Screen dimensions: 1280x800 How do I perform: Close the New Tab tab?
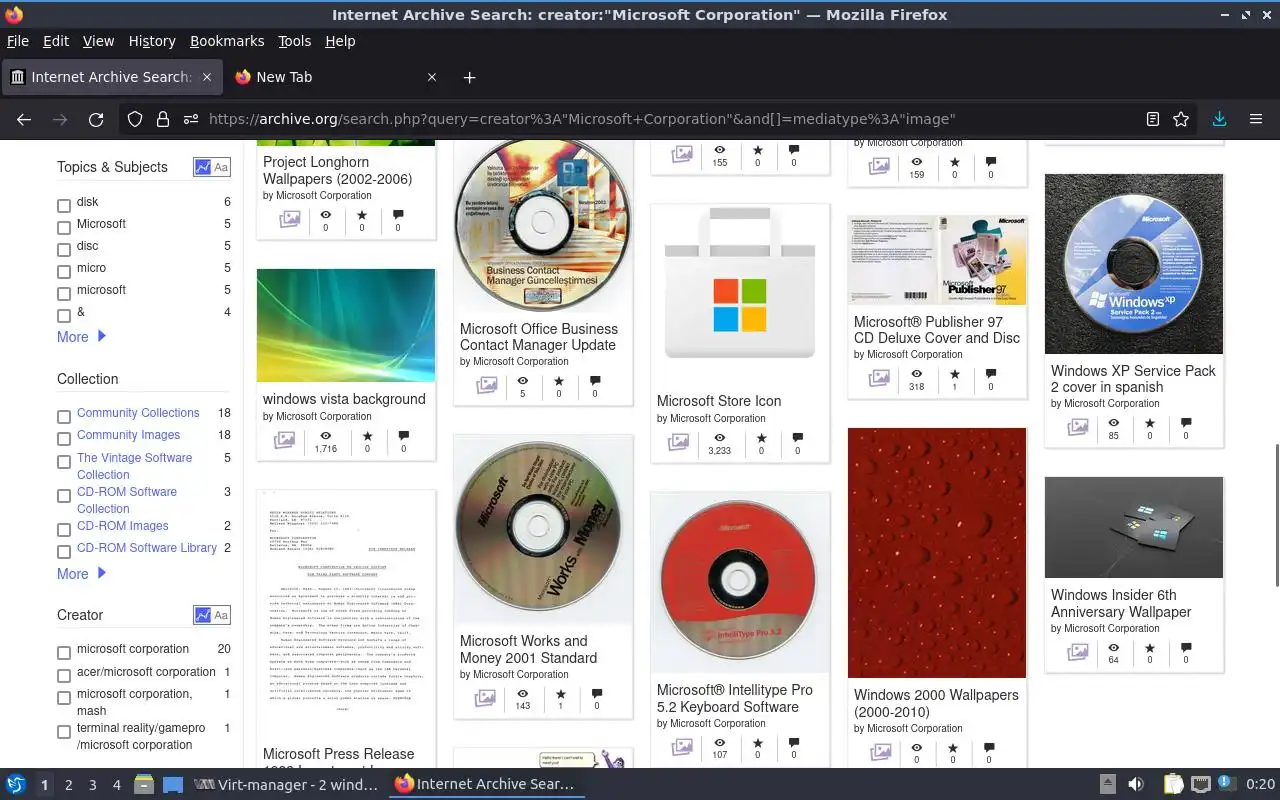point(432,77)
